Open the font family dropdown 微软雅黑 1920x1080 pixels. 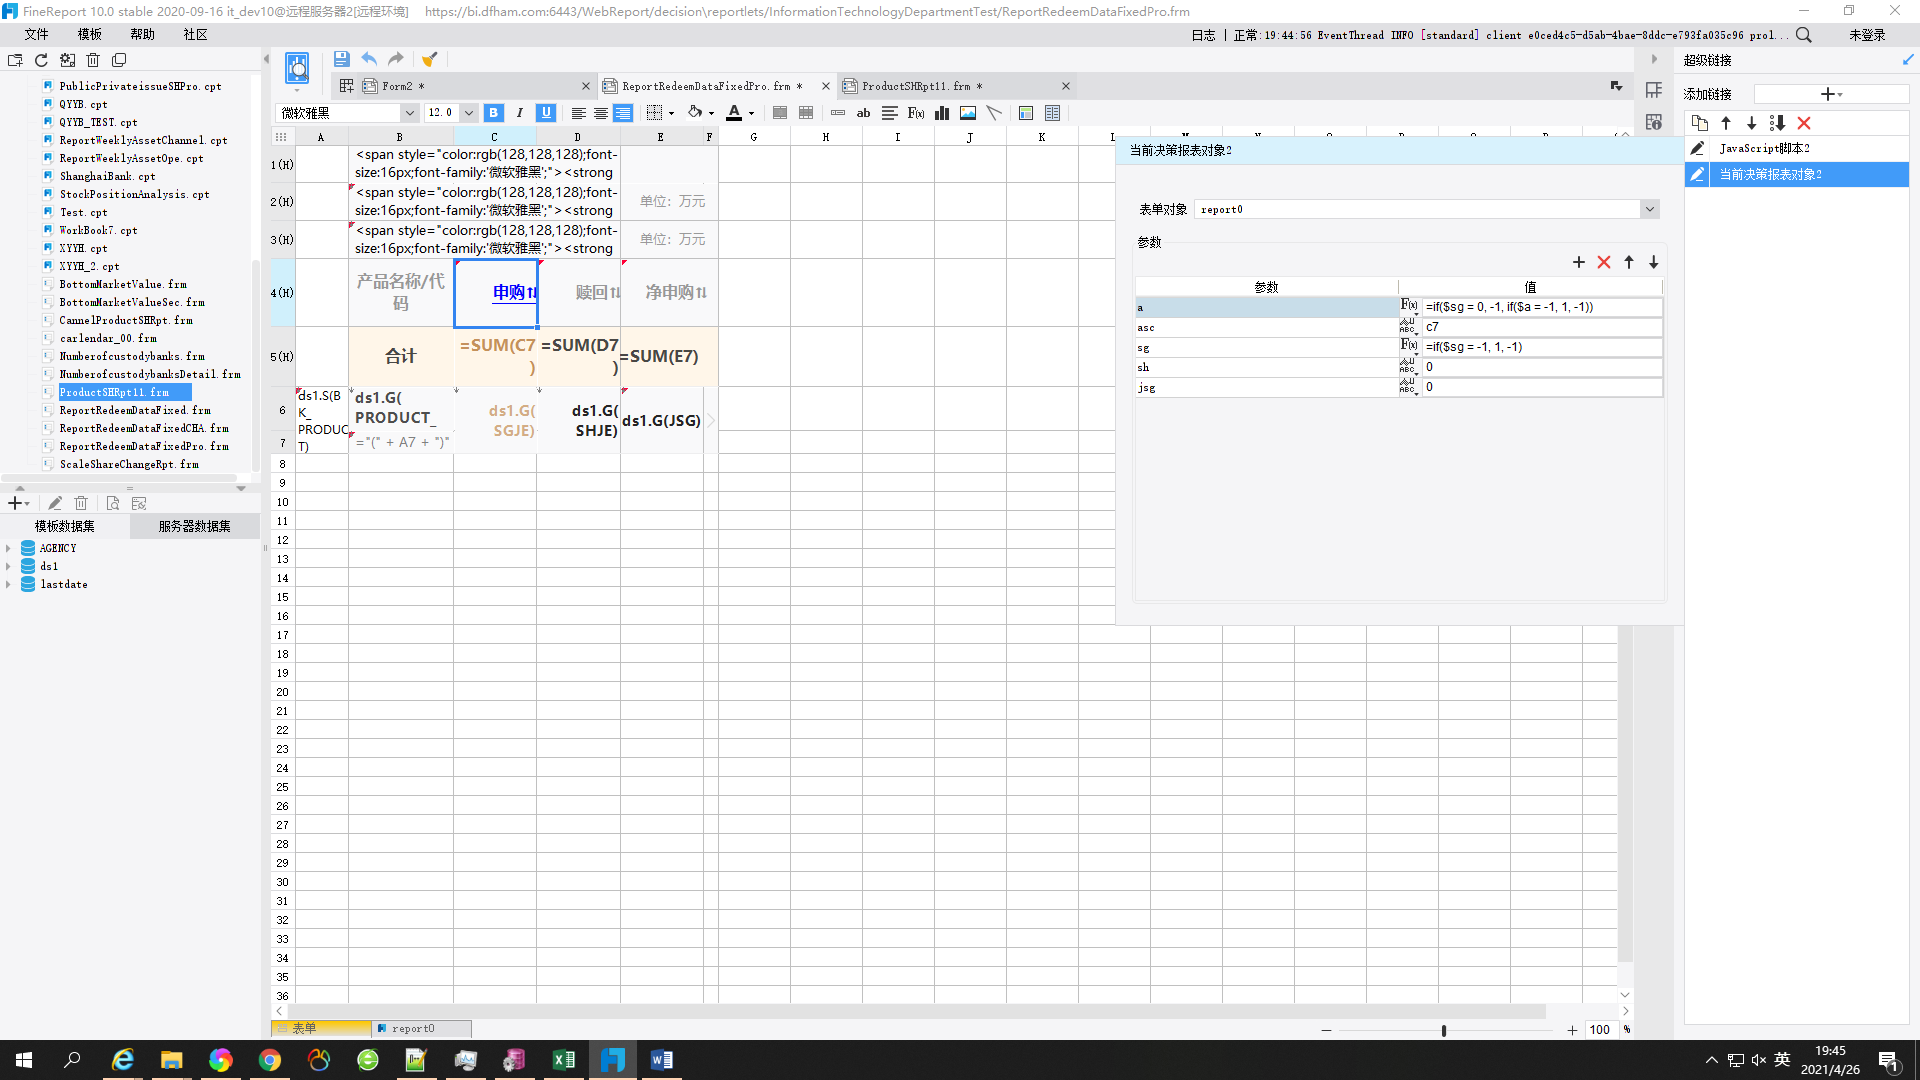point(409,113)
